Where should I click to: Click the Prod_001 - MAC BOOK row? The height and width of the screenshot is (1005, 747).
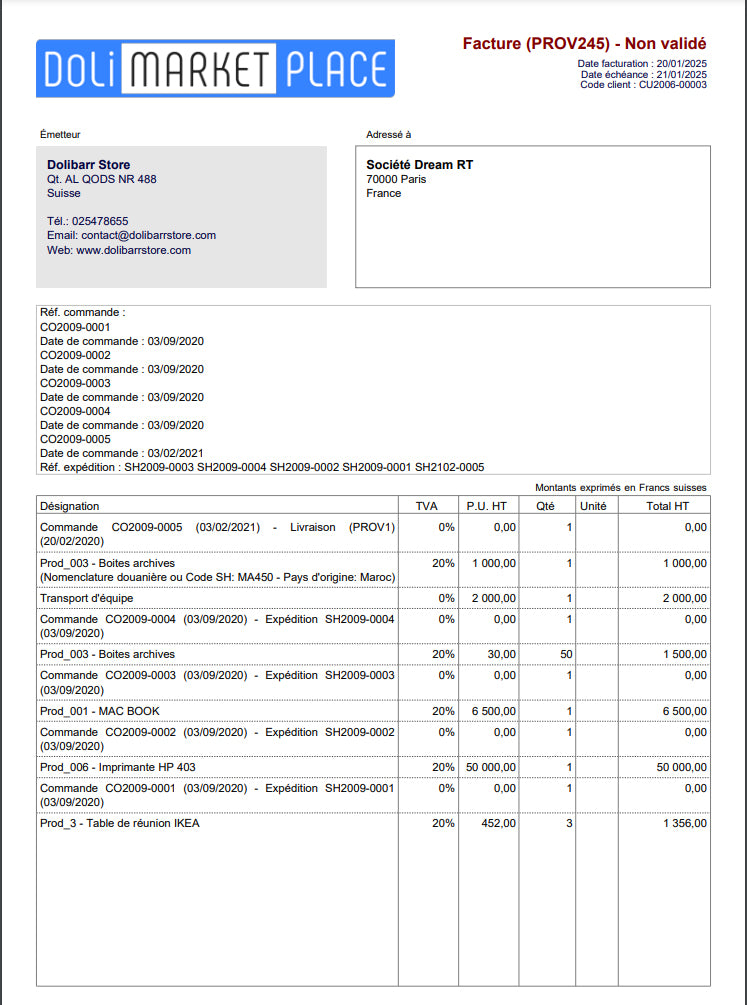click(100, 711)
